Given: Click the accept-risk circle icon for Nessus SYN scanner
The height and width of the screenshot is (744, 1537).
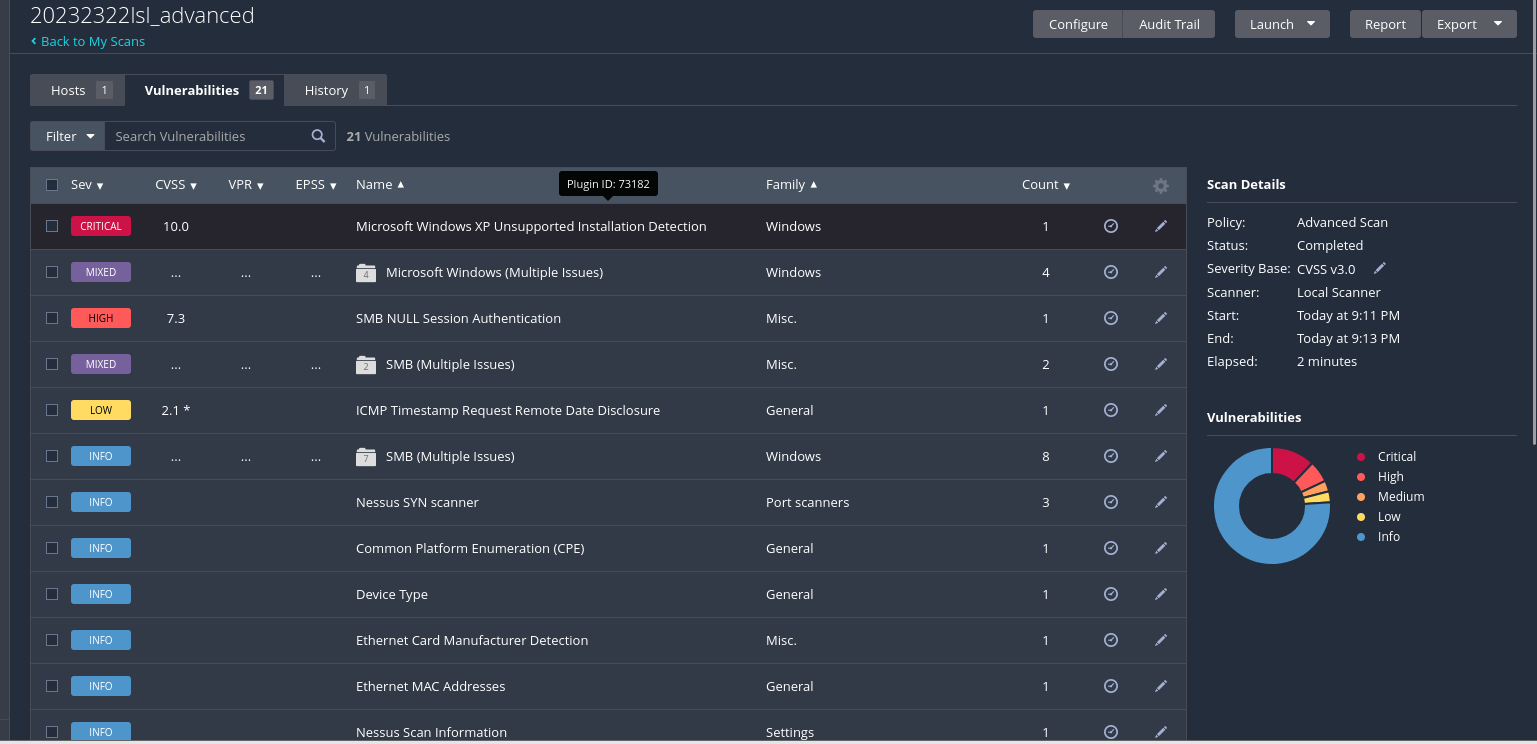Looking at the screenshot, I should (x=1110, y=502).
